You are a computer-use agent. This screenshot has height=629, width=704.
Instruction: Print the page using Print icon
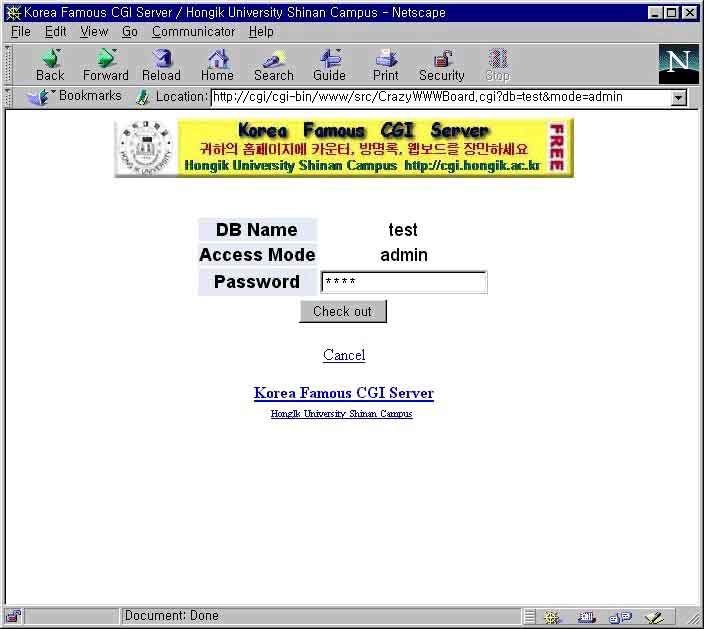point(386,65)
